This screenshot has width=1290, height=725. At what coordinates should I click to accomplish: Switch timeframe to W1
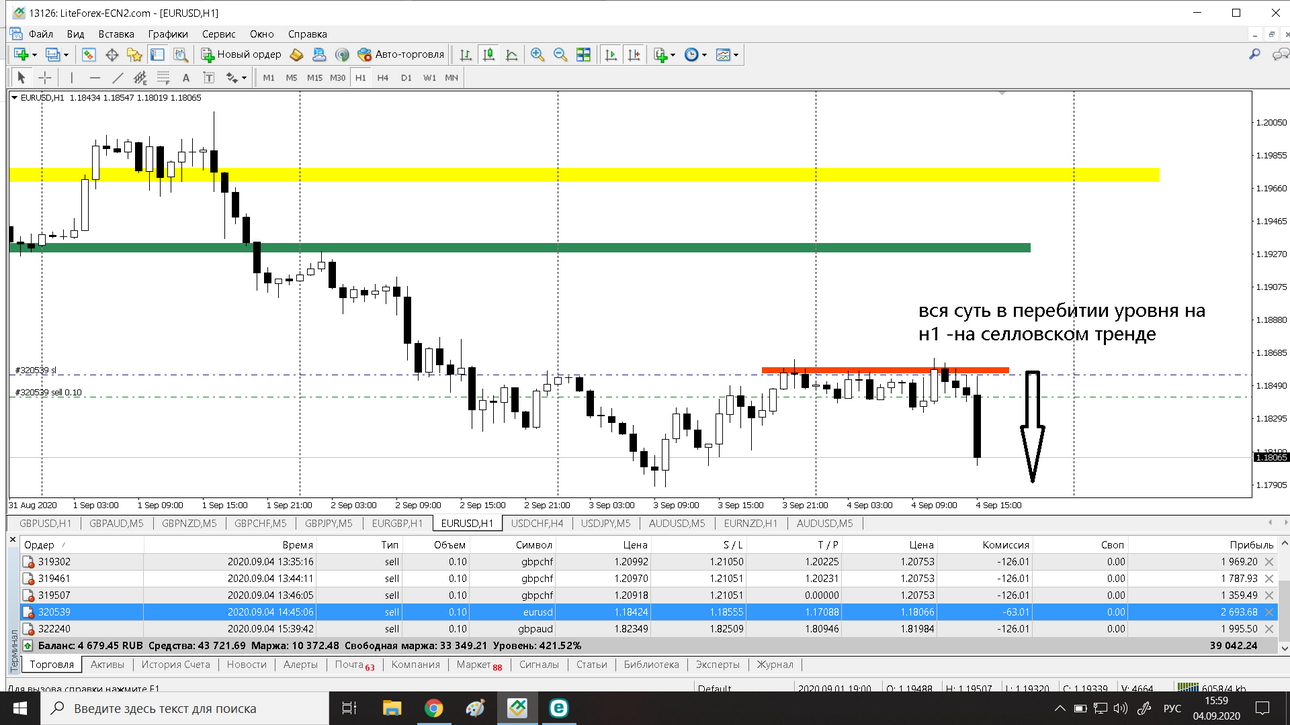[429, 78]
